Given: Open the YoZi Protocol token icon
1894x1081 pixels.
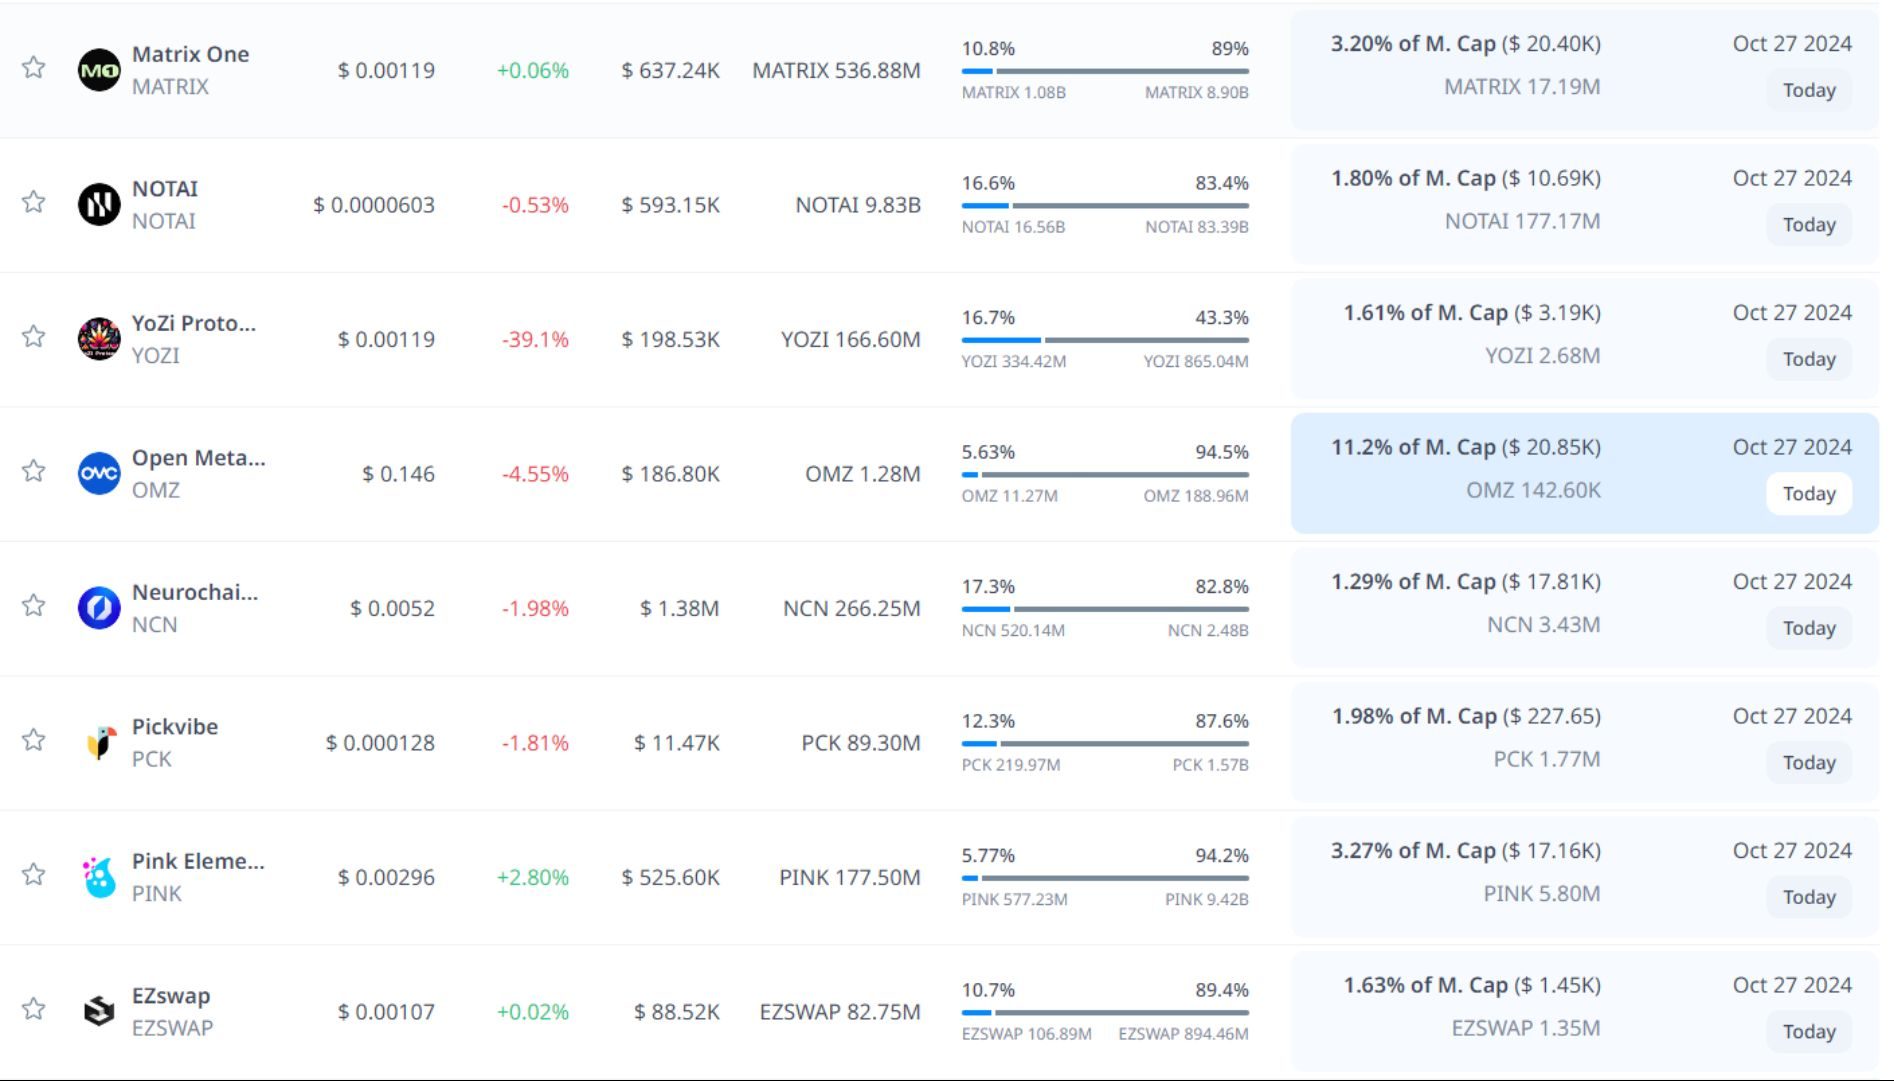Looking at the screenshot, I should point(99,339).
